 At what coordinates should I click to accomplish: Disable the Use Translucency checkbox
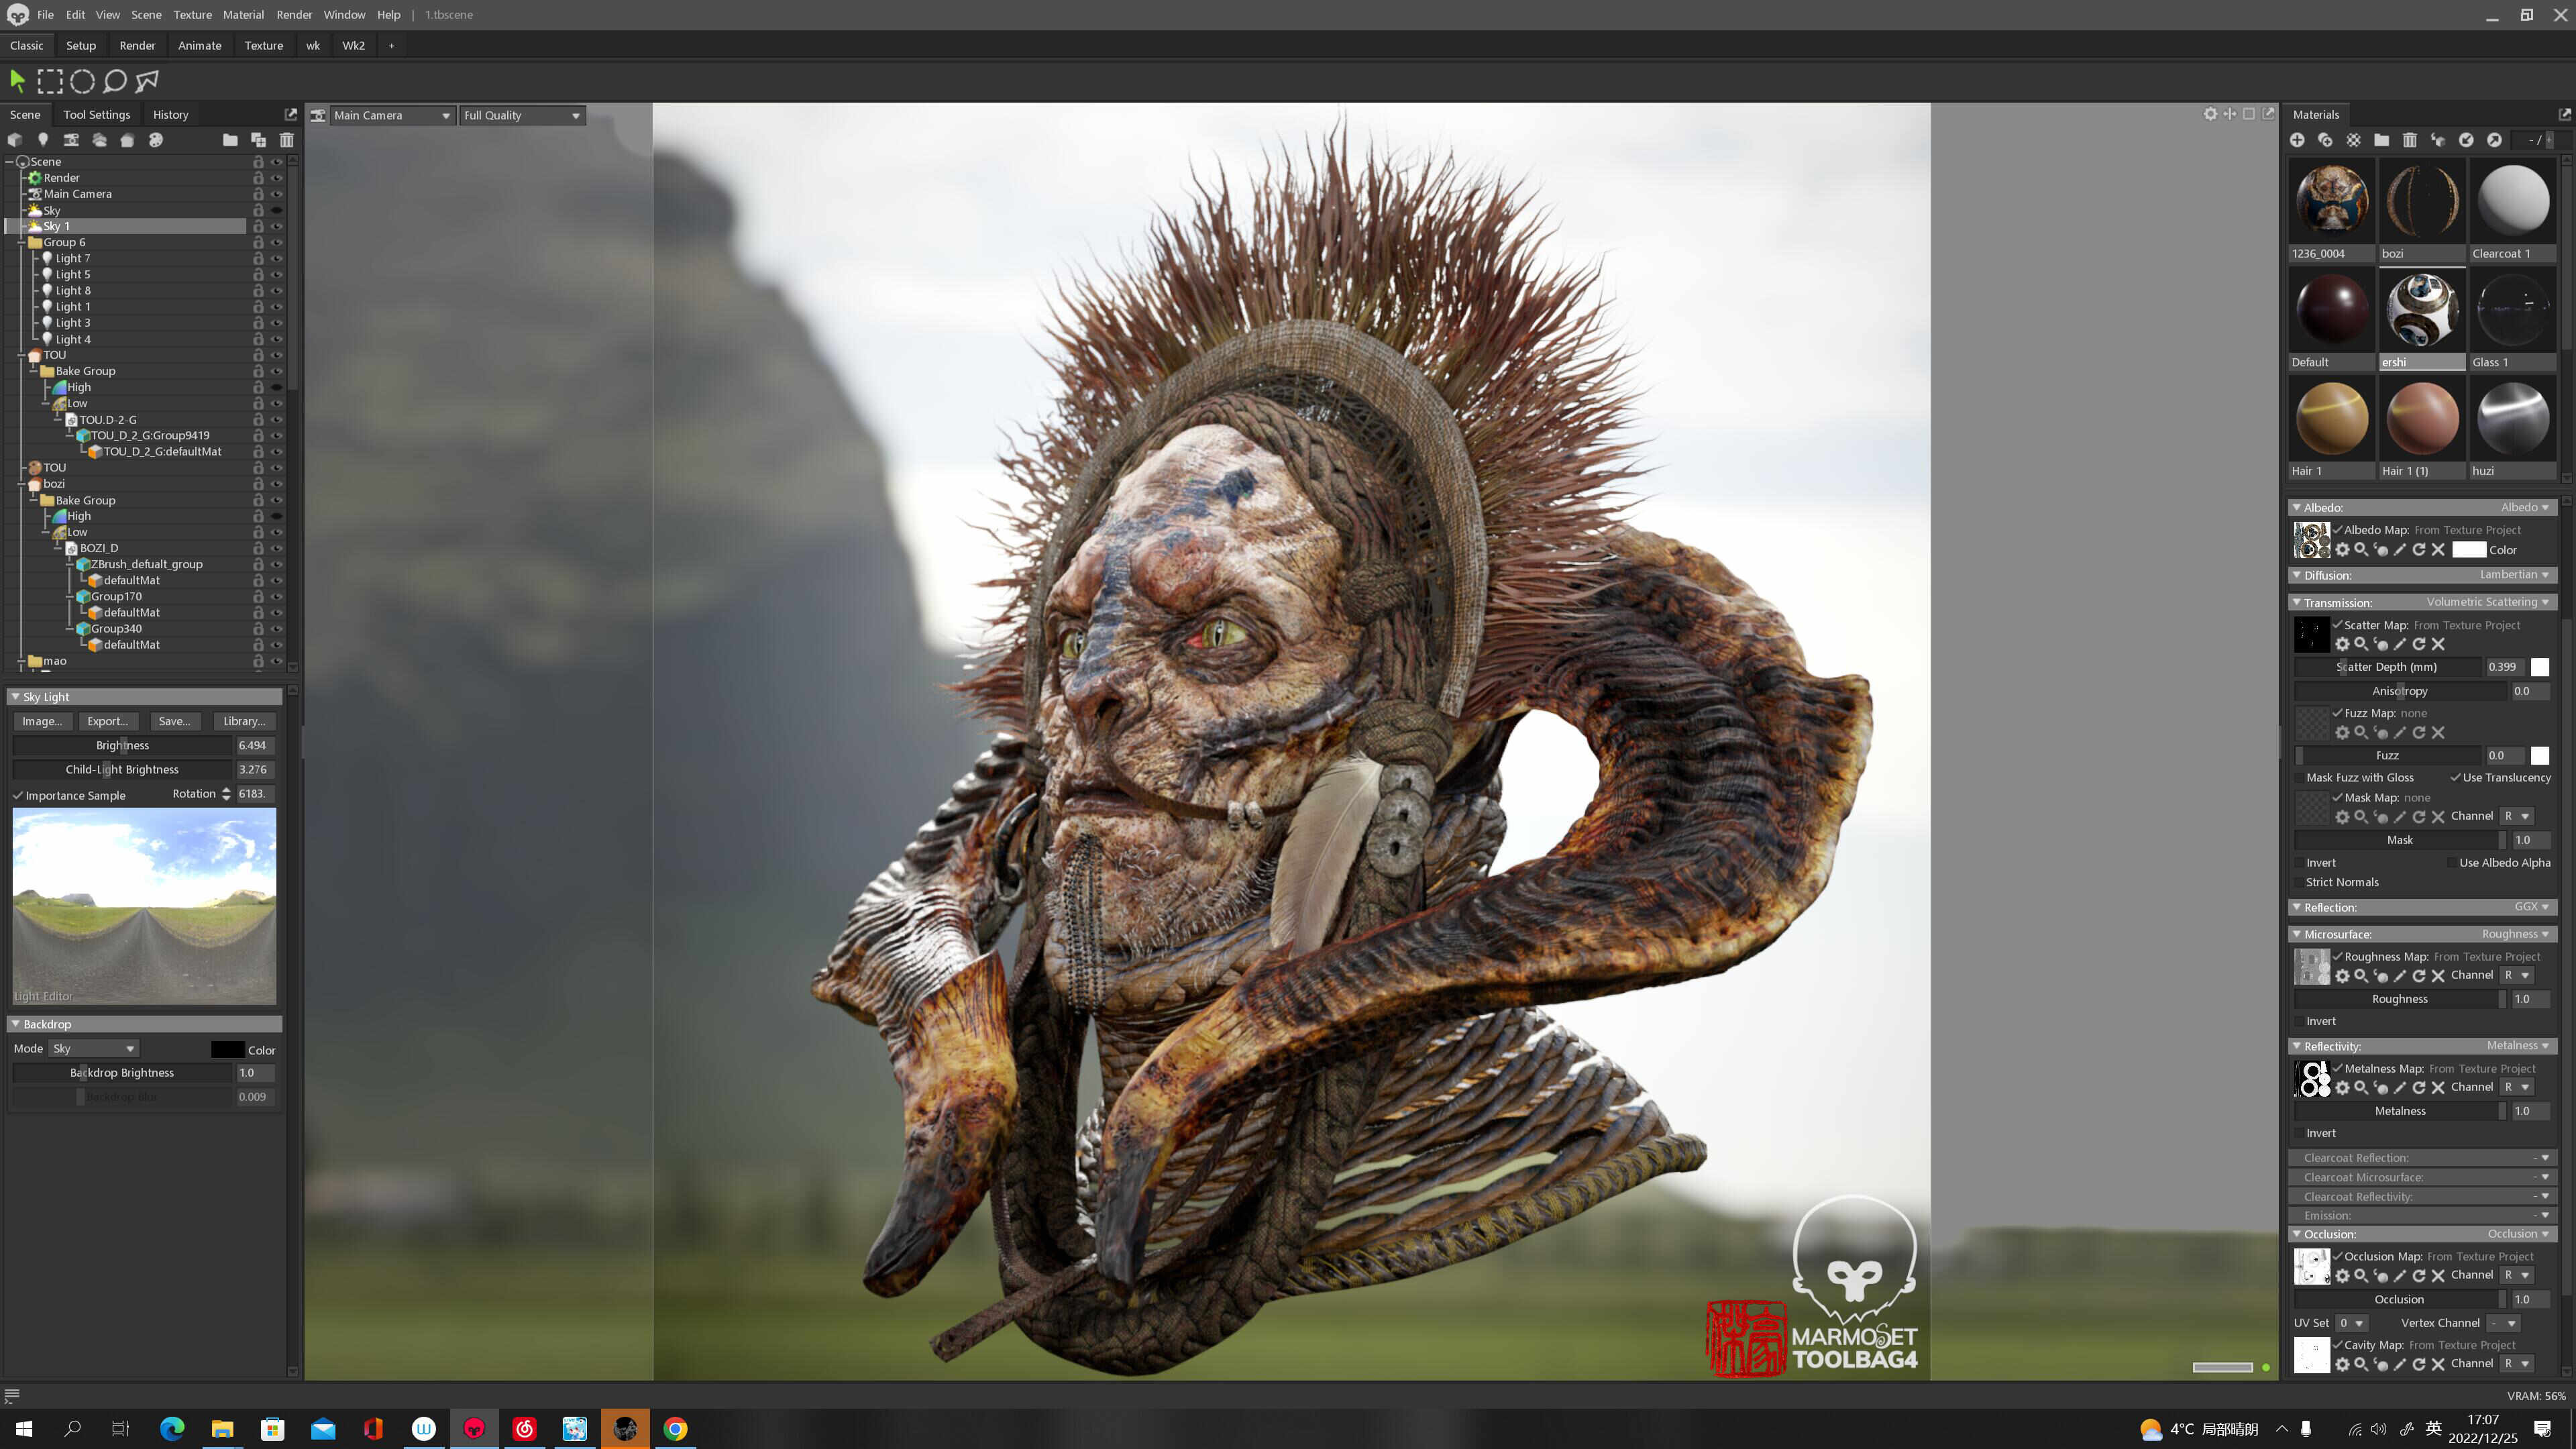2455,778
